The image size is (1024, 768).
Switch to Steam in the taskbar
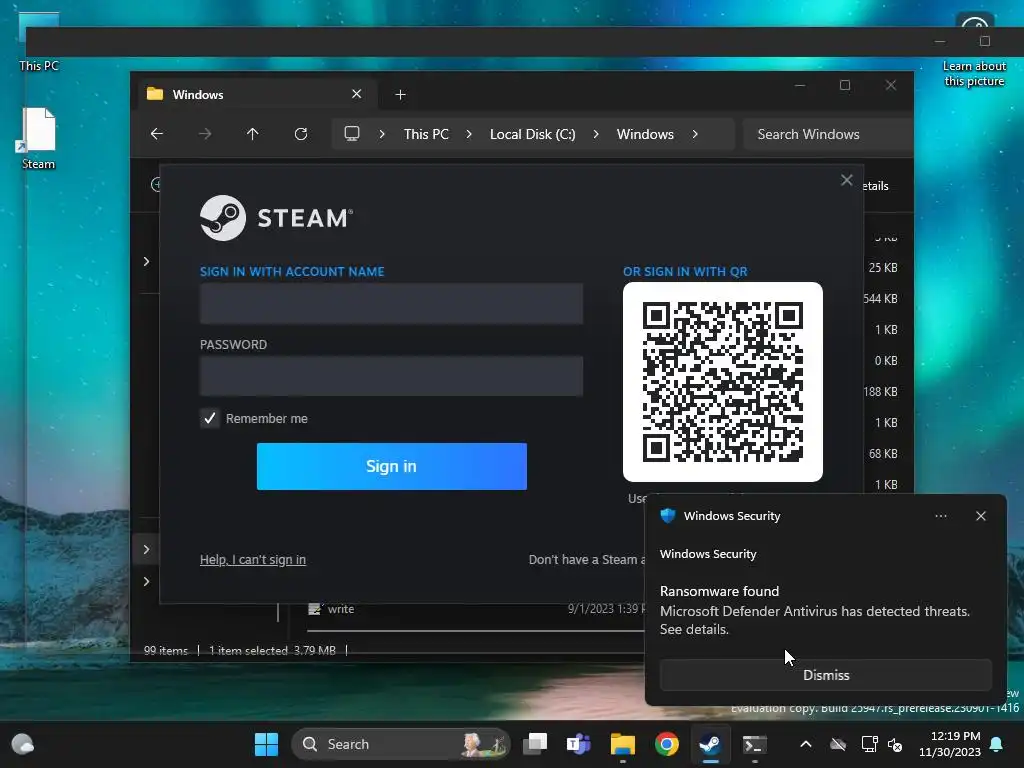click(710, 744)
